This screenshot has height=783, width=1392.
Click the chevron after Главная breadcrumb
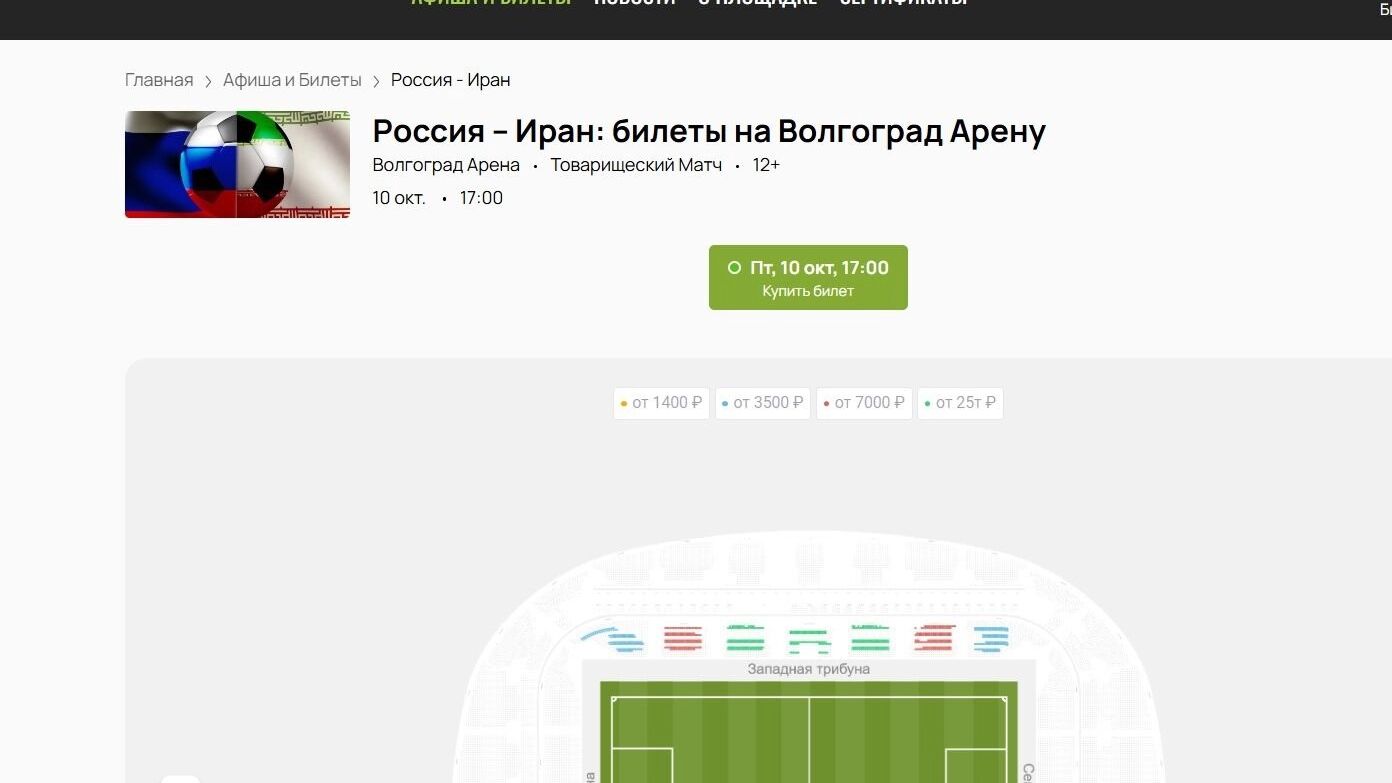[x=208, y=81]
